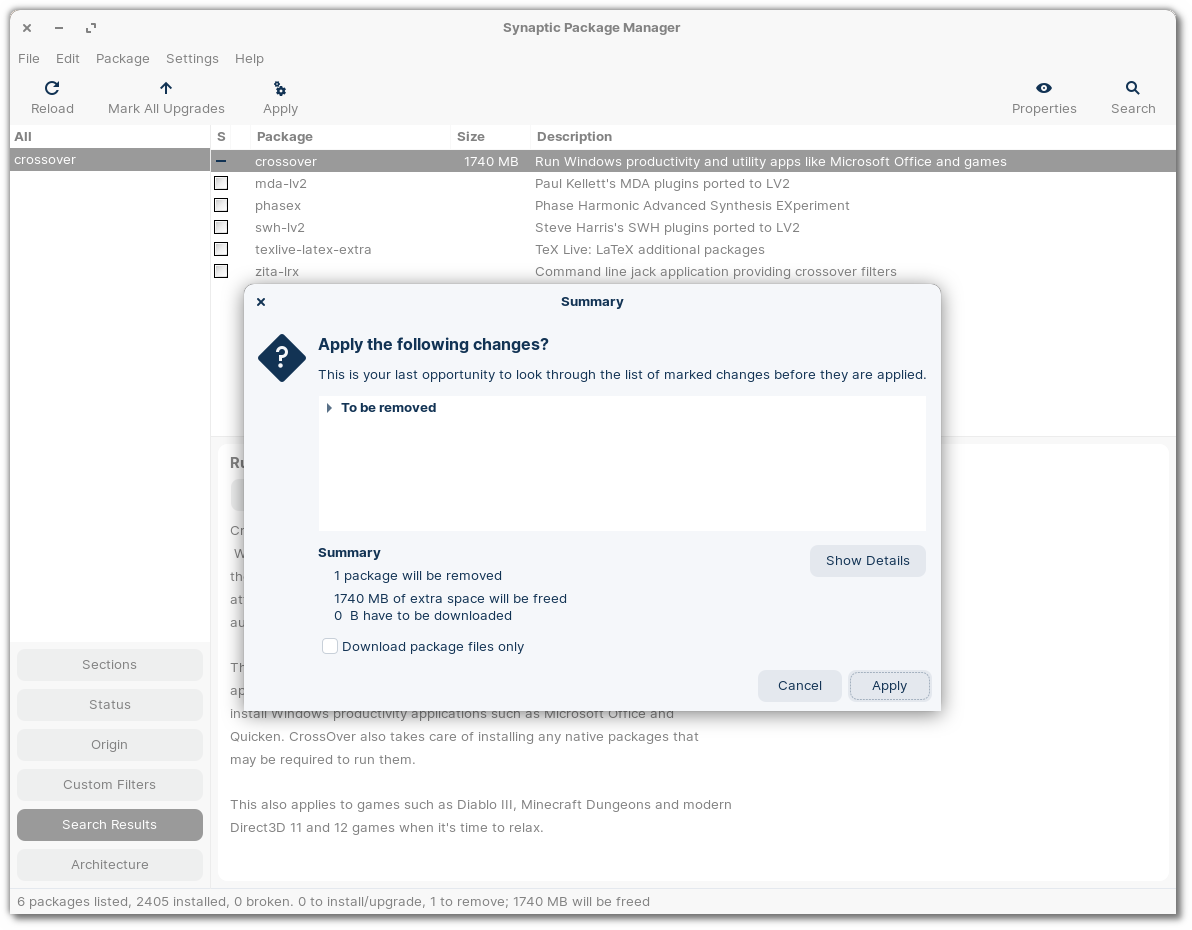Sort by the Package column header
The height and width of the screenshot is (930, 1192).
coord(350,137)
